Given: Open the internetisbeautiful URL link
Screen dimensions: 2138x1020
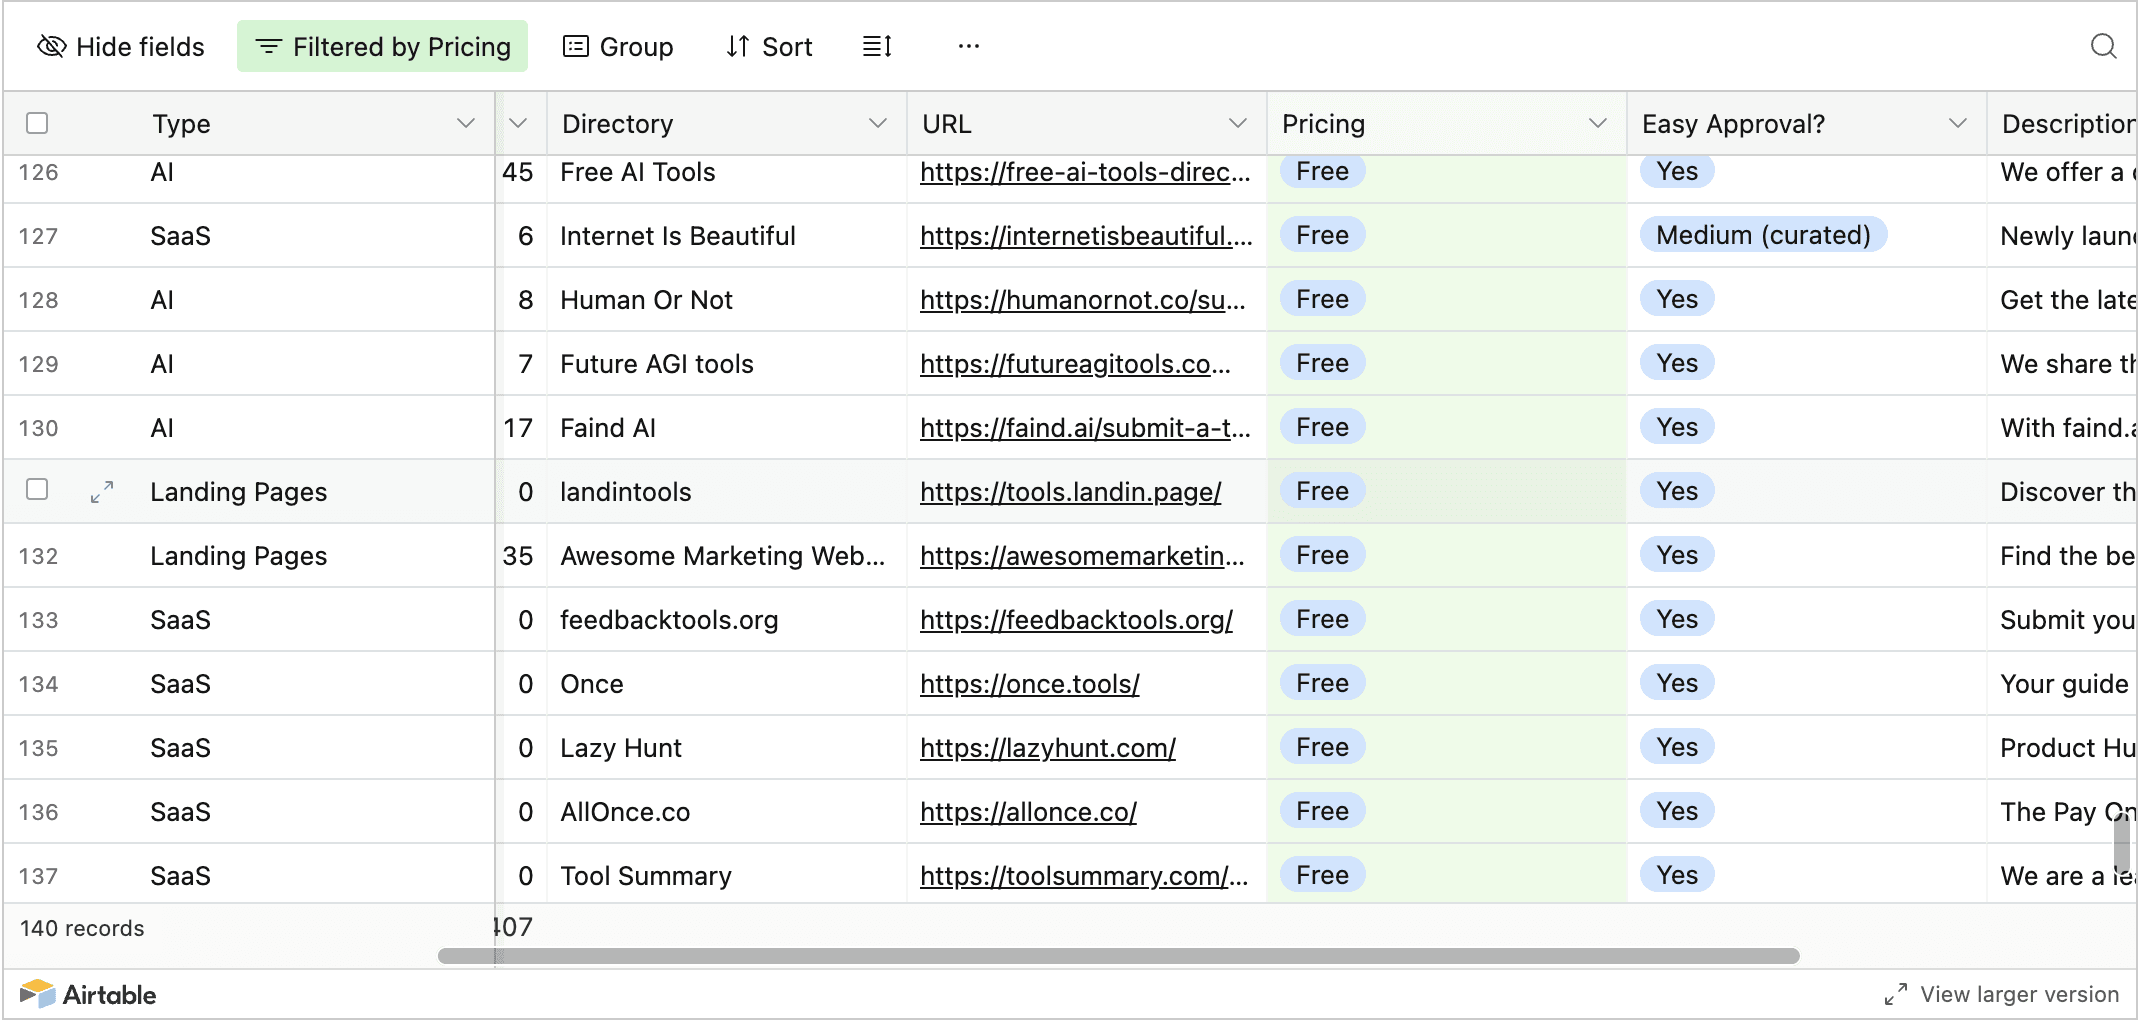Looking at the screenshot, I should pos(1086,236).
